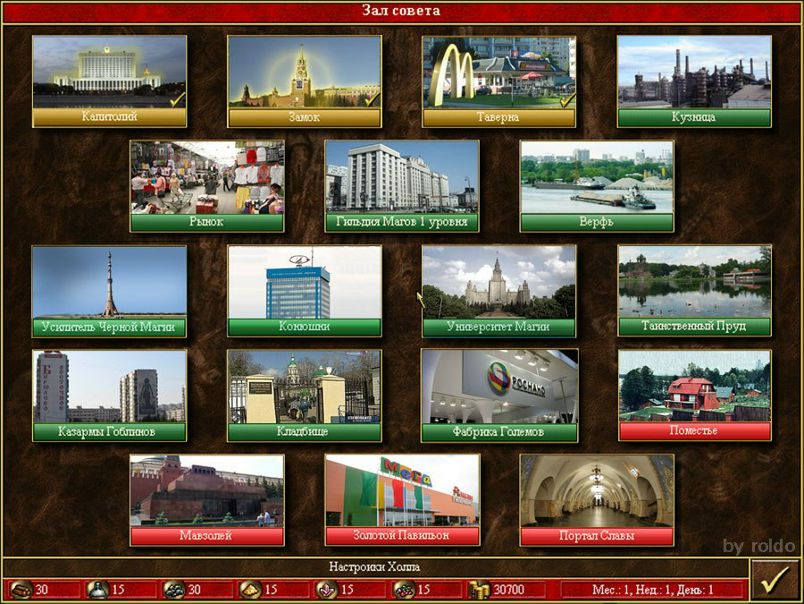Click the ore resource icon

(174, 590)
